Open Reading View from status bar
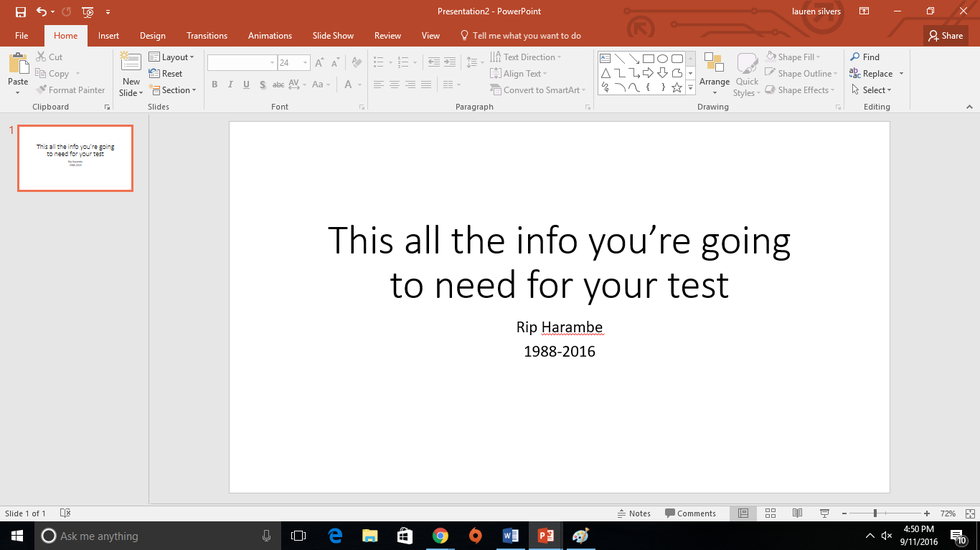Screen dimensions: 980x550 pyautogui.click(x=795, y=513)
